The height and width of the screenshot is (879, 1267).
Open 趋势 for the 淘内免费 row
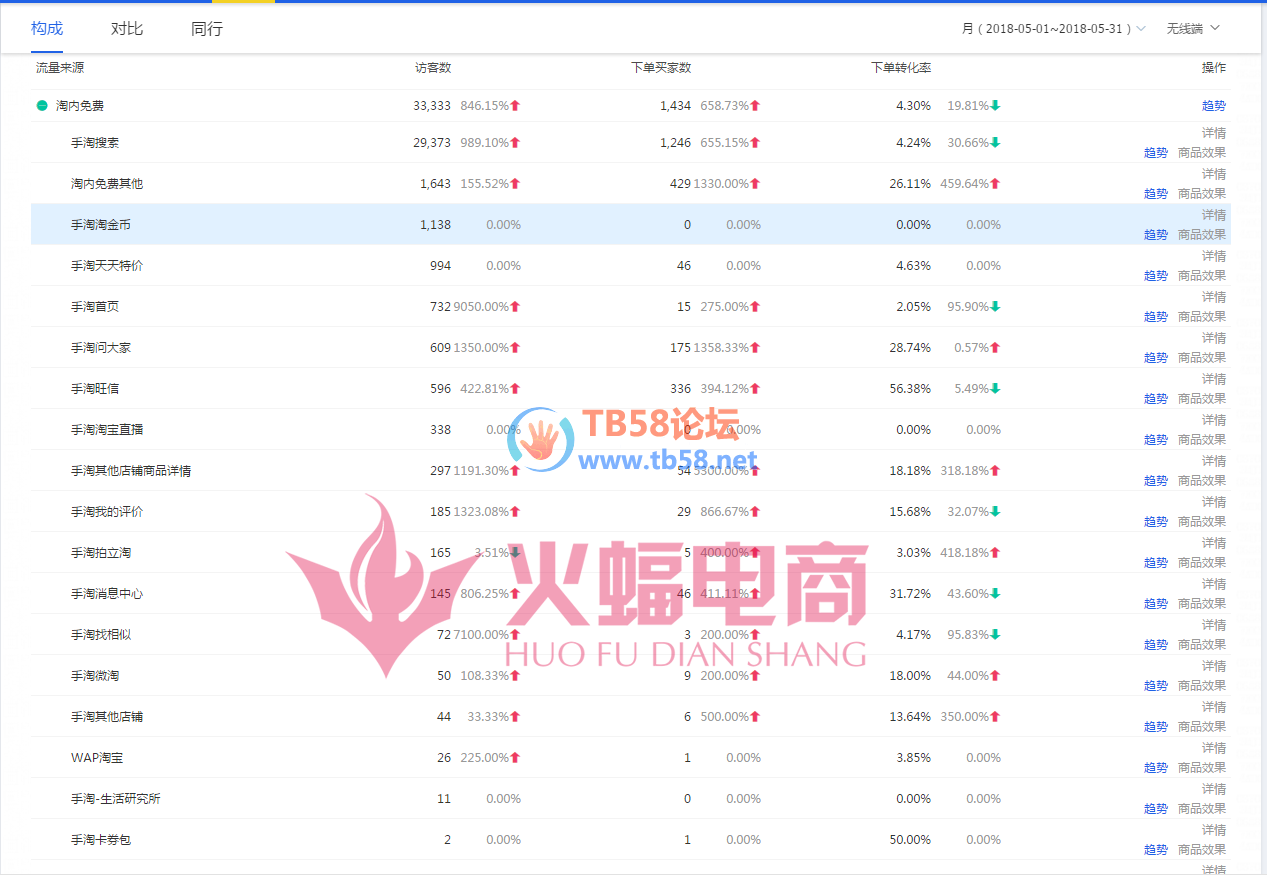coord(1214,105)
